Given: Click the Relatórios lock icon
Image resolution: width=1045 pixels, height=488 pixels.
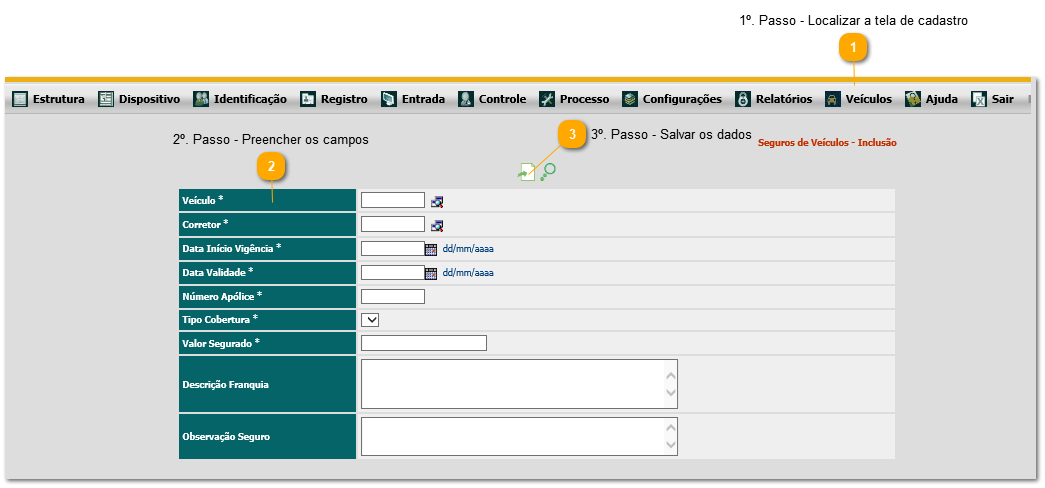Looking at the screenshot, I should coord(743,99).
